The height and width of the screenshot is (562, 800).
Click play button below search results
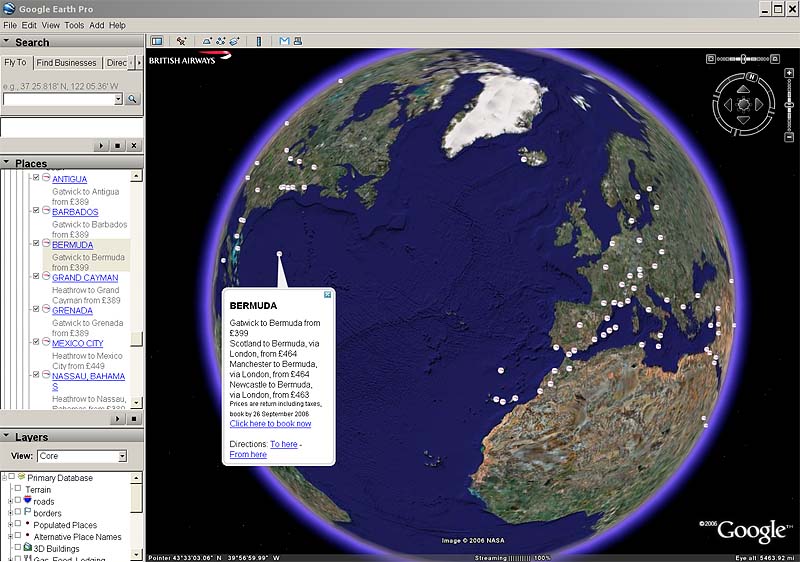click(x=101, y=146)
